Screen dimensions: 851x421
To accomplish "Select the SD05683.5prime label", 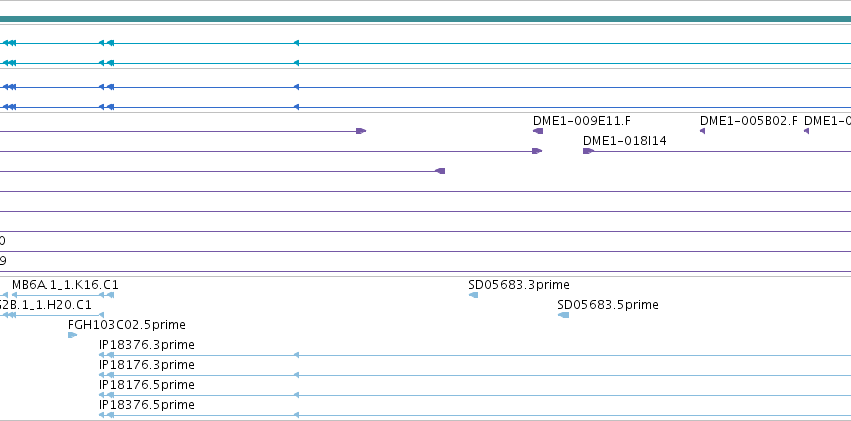I will pos(608,305).
